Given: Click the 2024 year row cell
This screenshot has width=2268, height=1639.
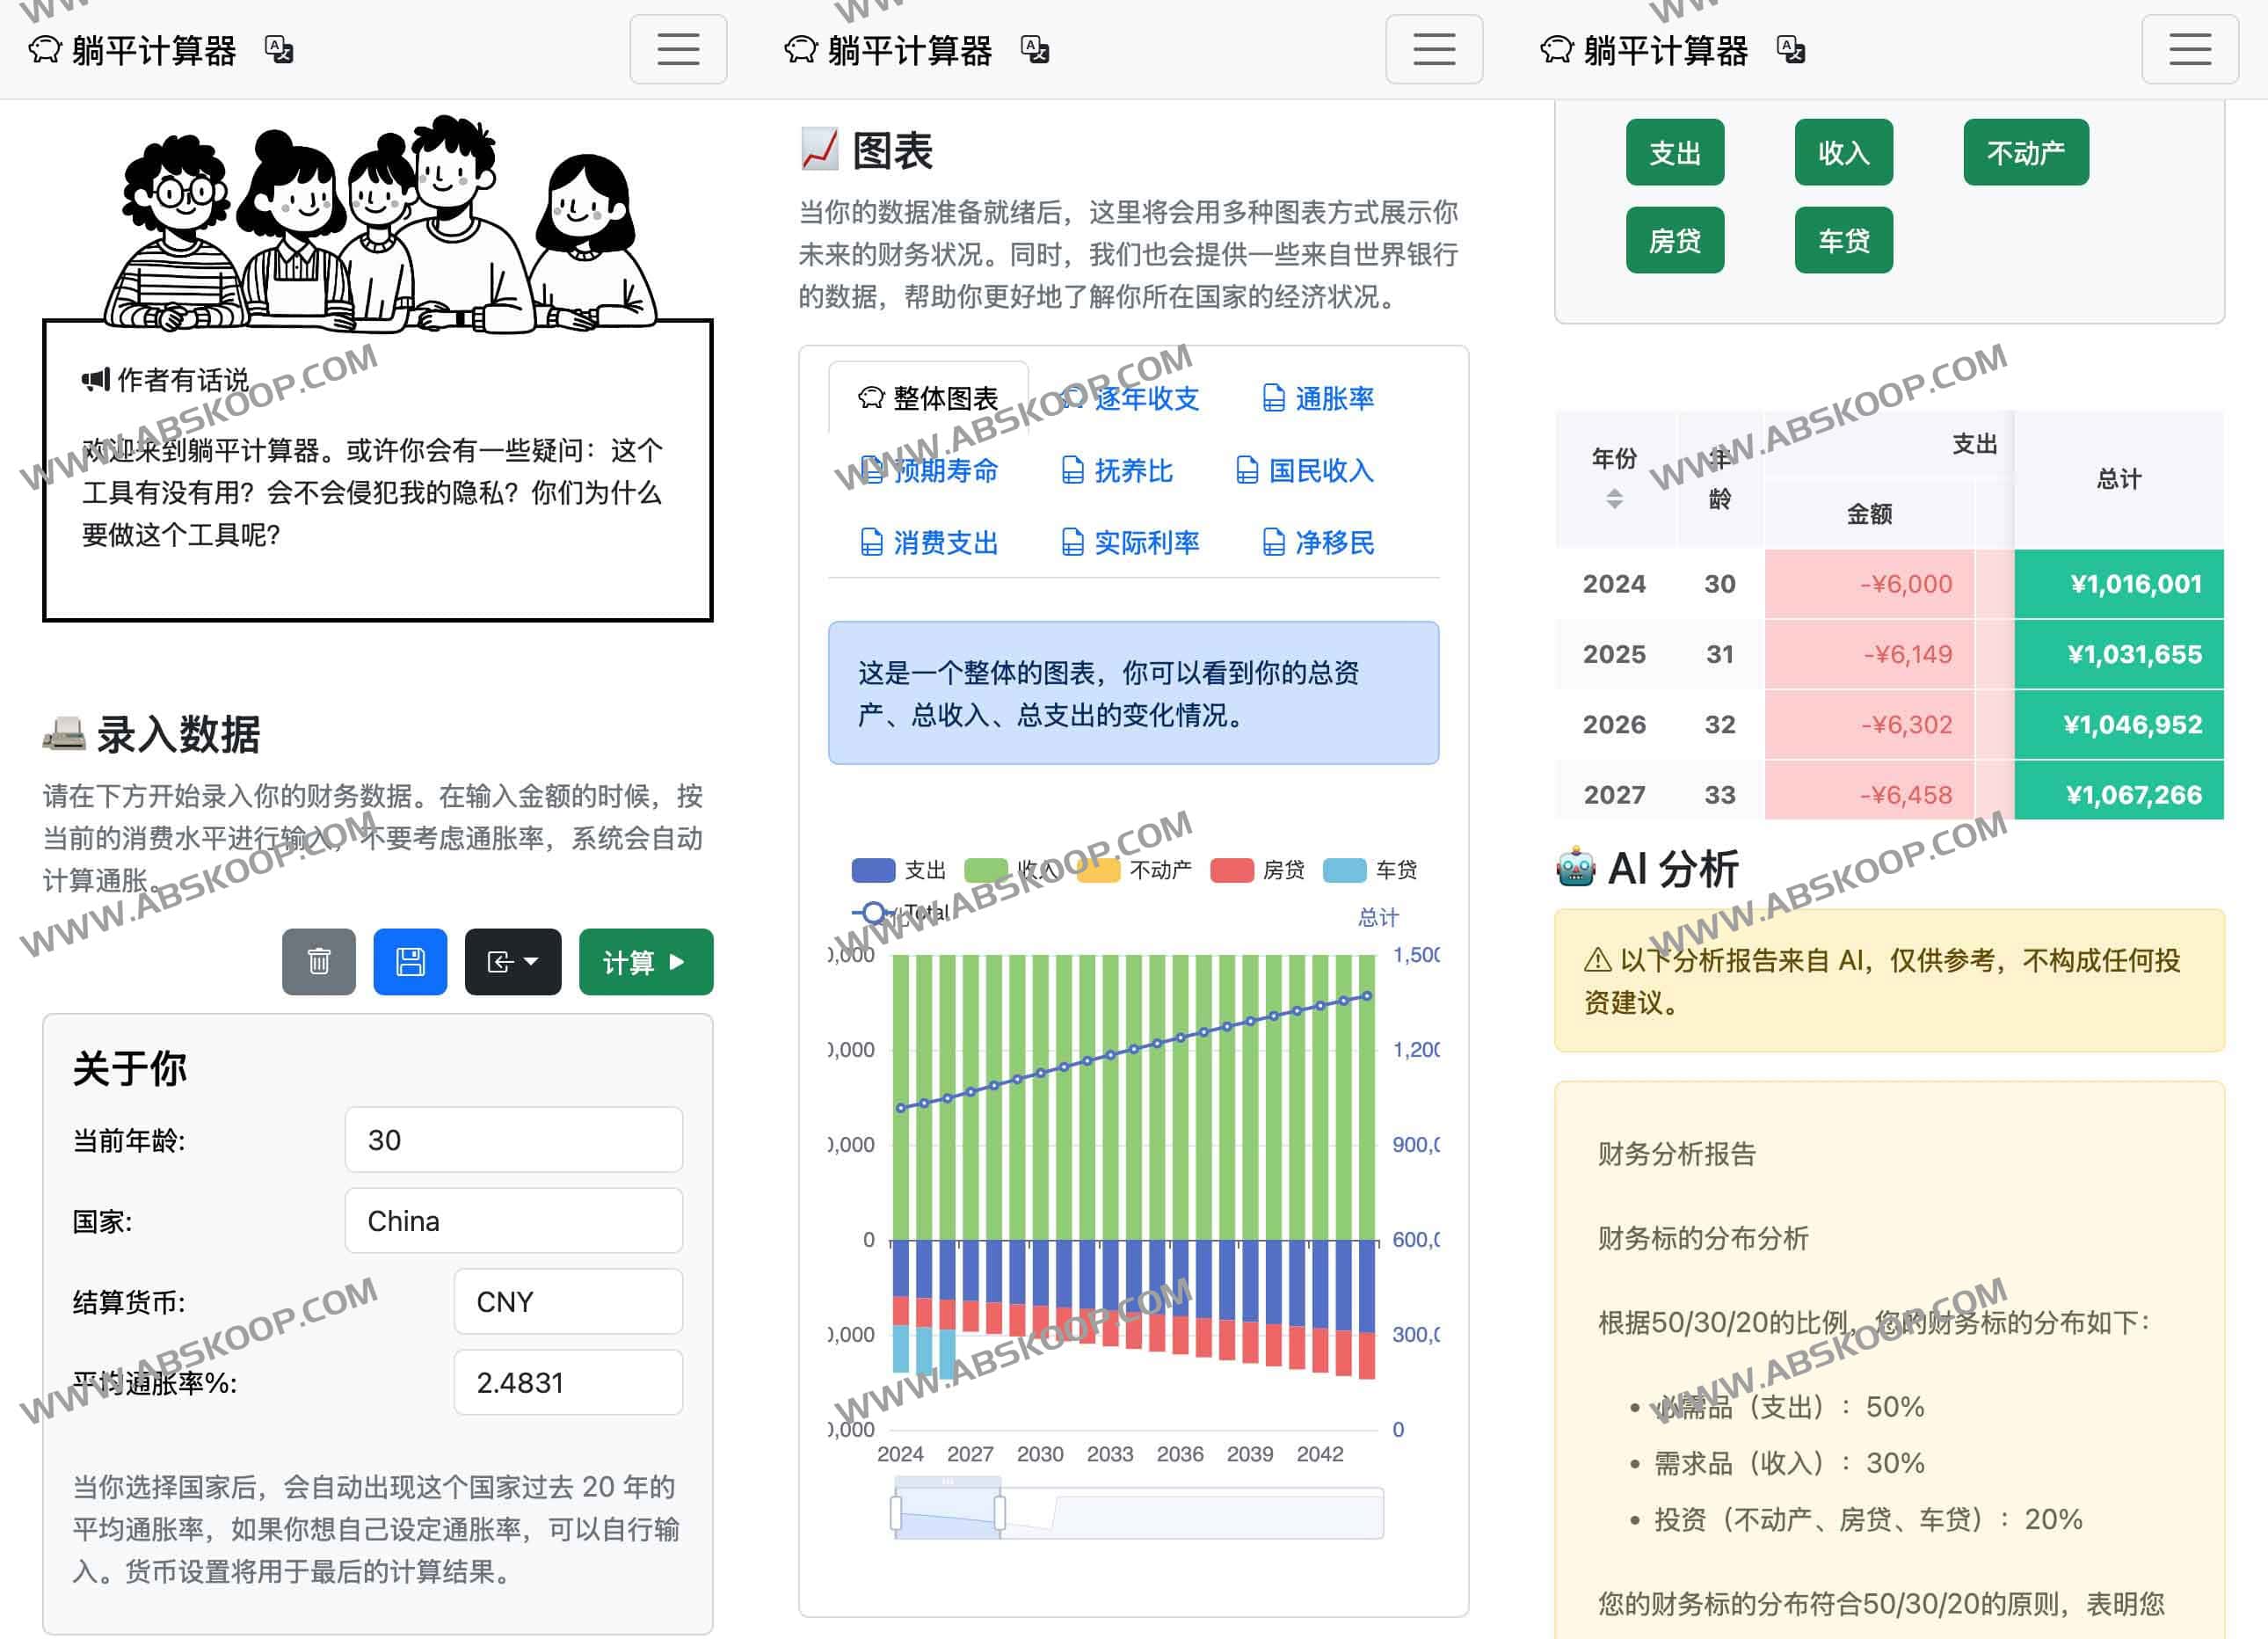Looking at the screenshot, I should (1614, 584).
